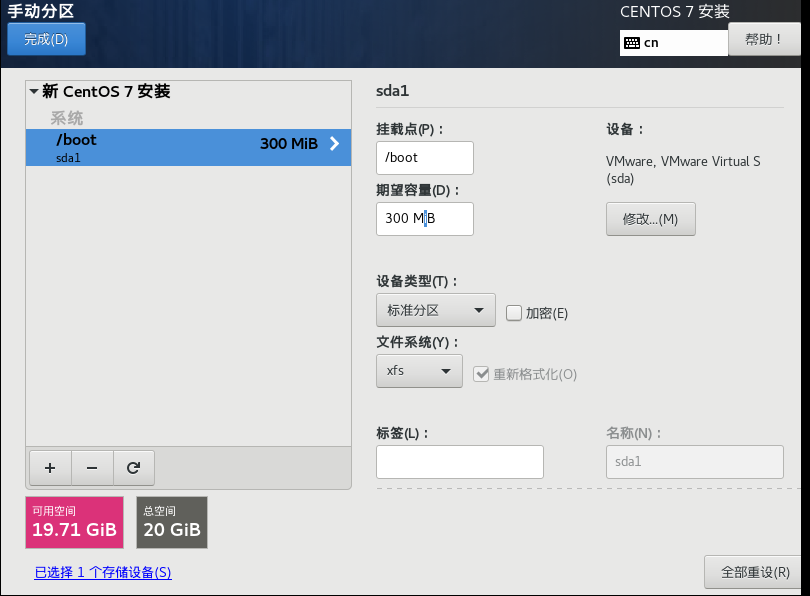Click the VMware, VMware Virtual S (sda) text
This screenshot has height=596, width=810.
coord(683,170)
